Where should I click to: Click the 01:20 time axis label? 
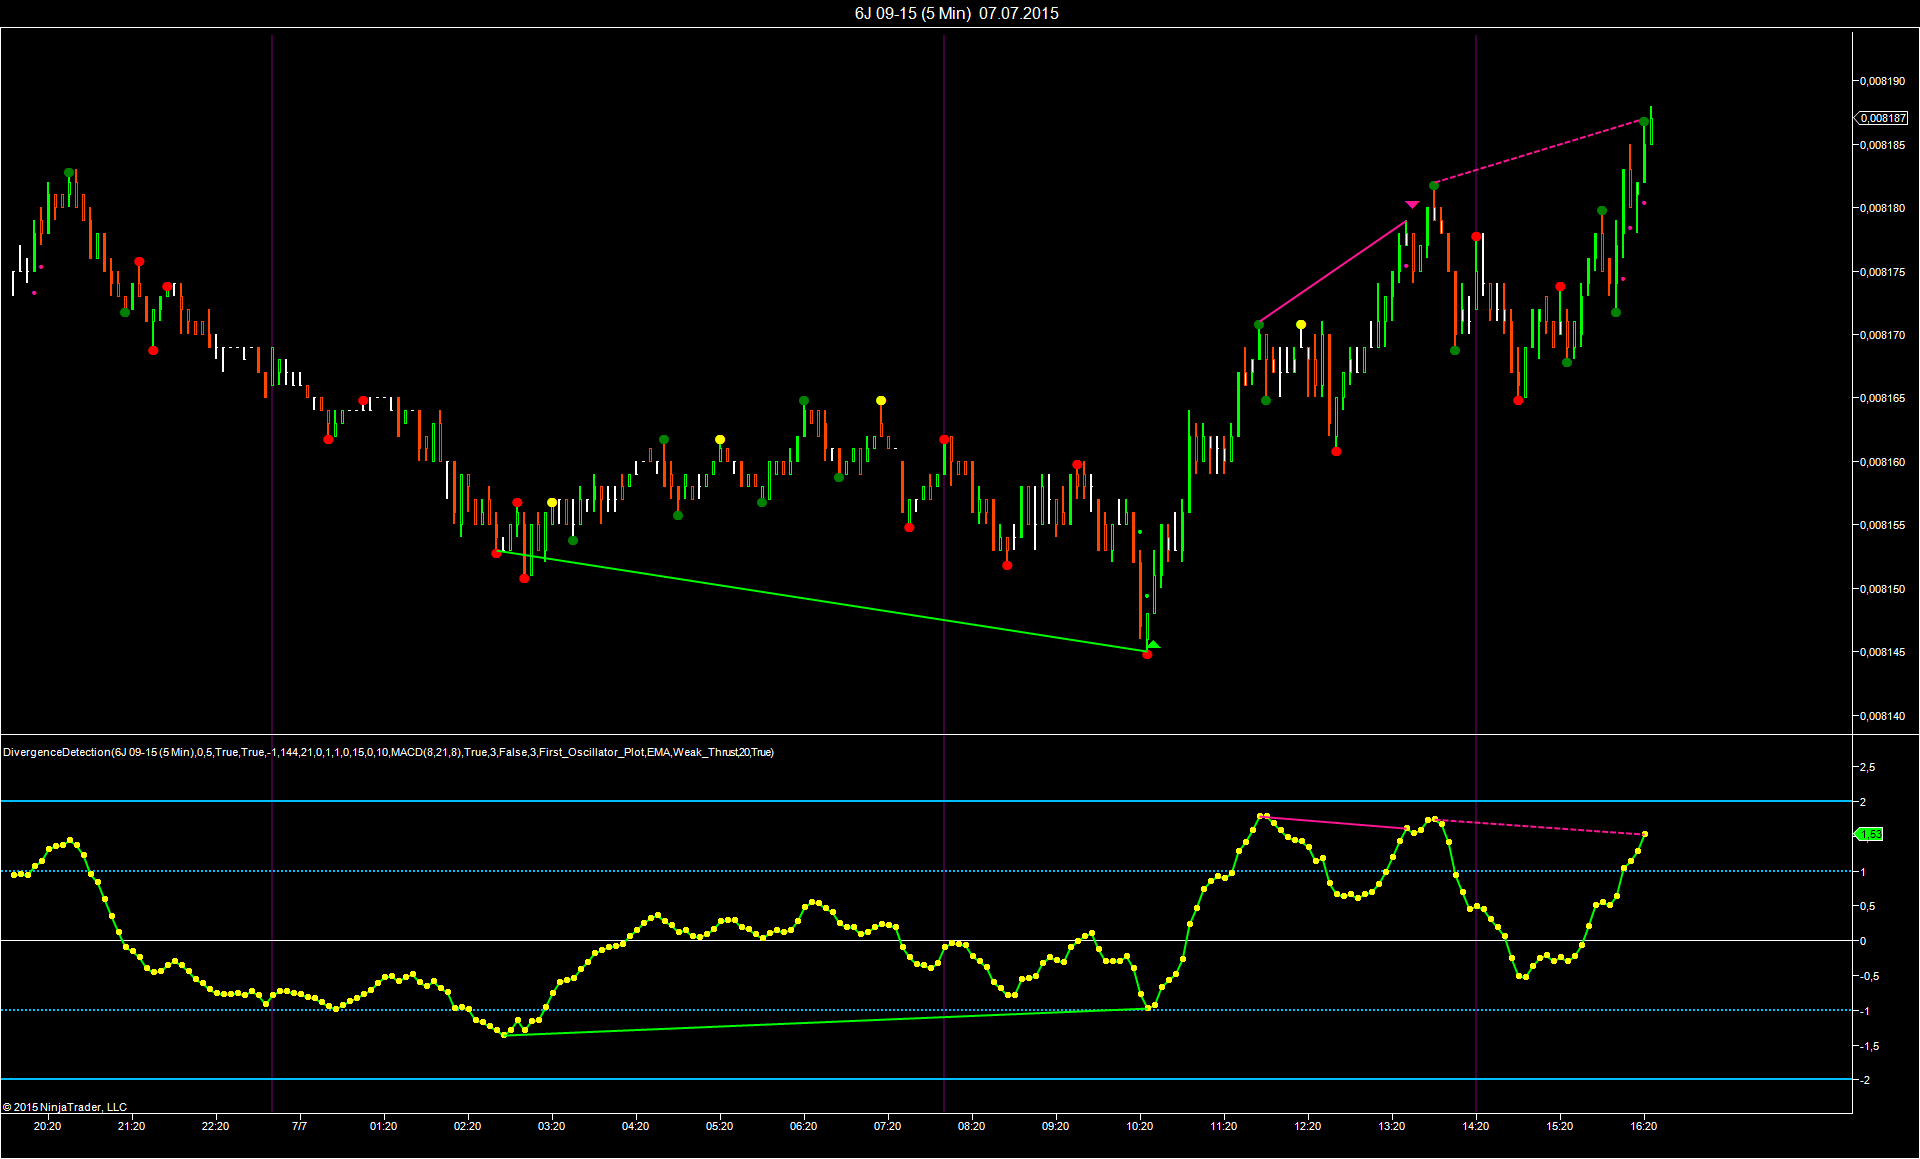(x=383, y=1126)
